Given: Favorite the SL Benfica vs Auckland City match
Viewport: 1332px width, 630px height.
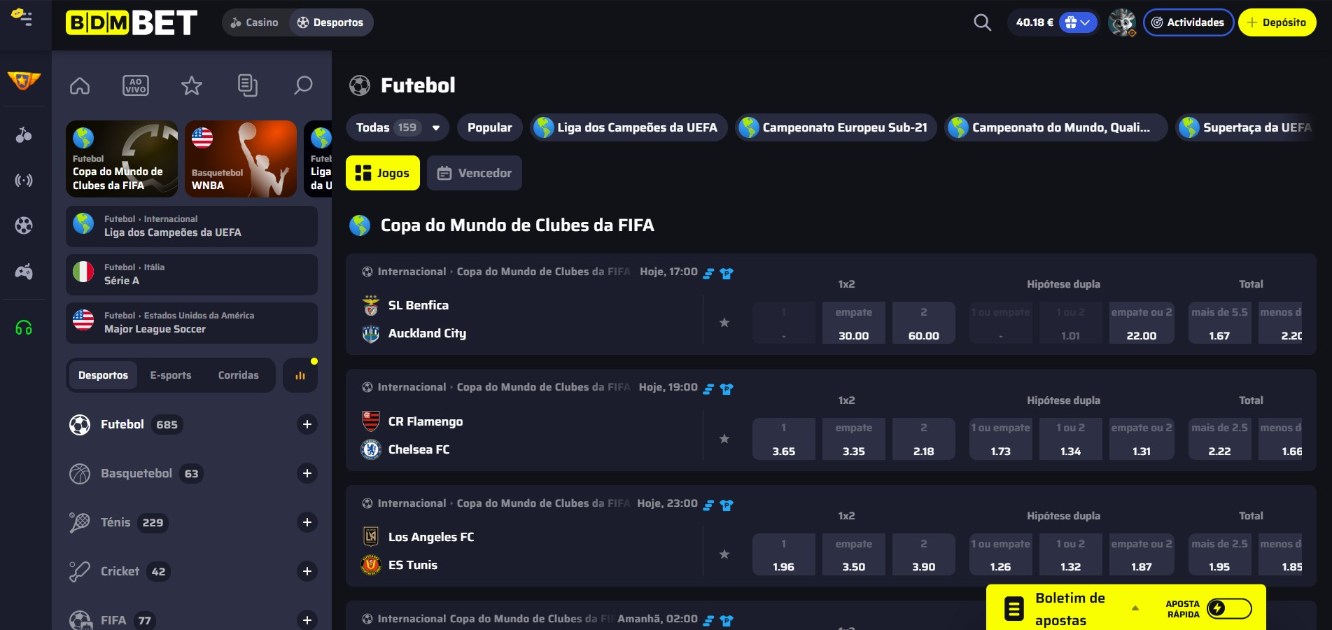Looking at the screenshot, I should tap(723, 322).
